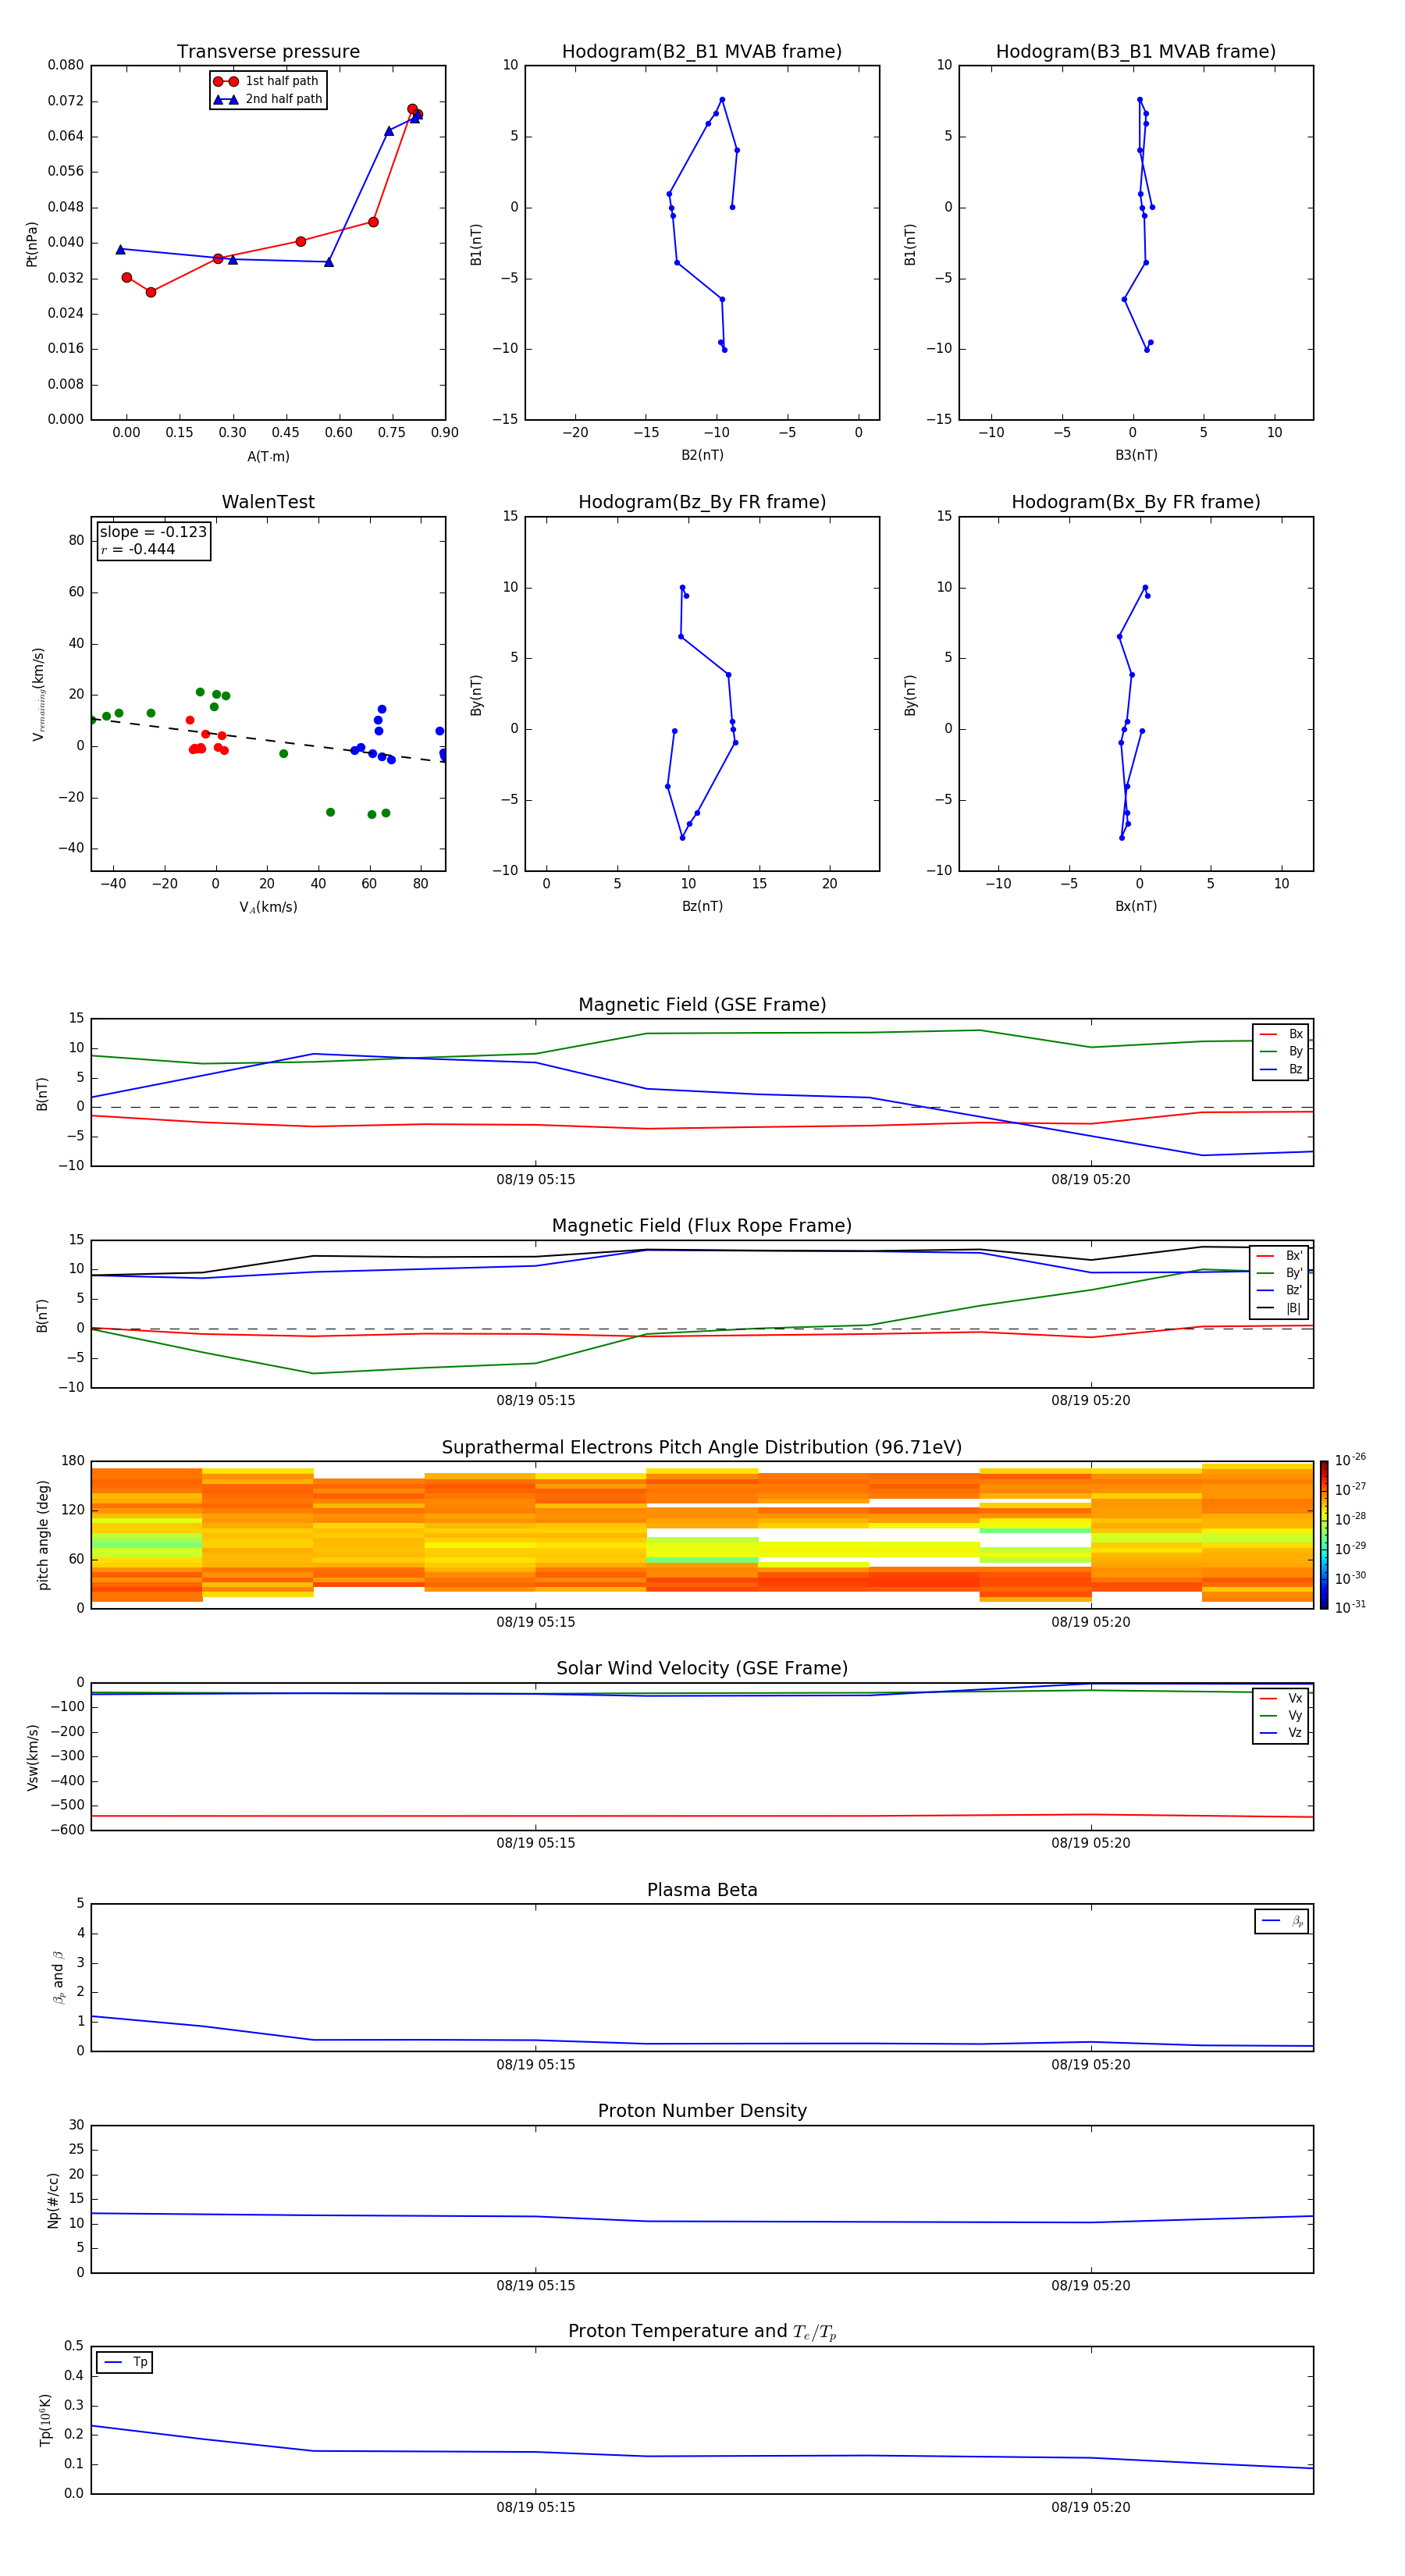Select the Hodogram(B3_B1 MVAB frame) title
The image size is (1405, 2576).
(1136, 52)
